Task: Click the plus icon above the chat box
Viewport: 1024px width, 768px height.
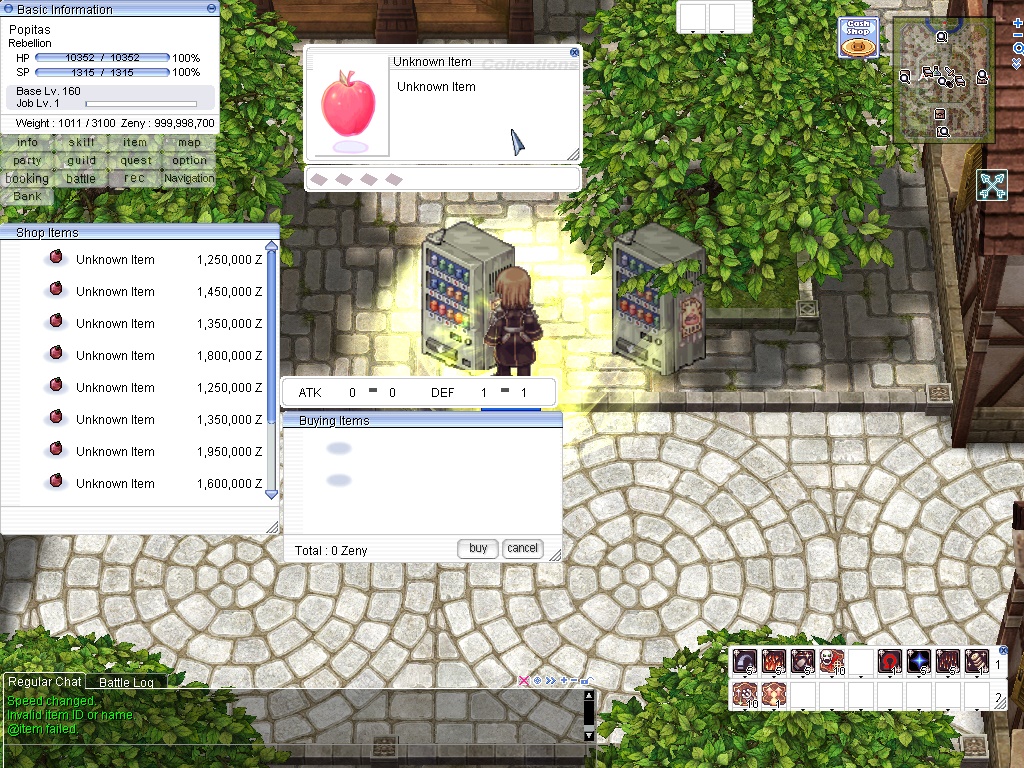Action: pos(564,680)
